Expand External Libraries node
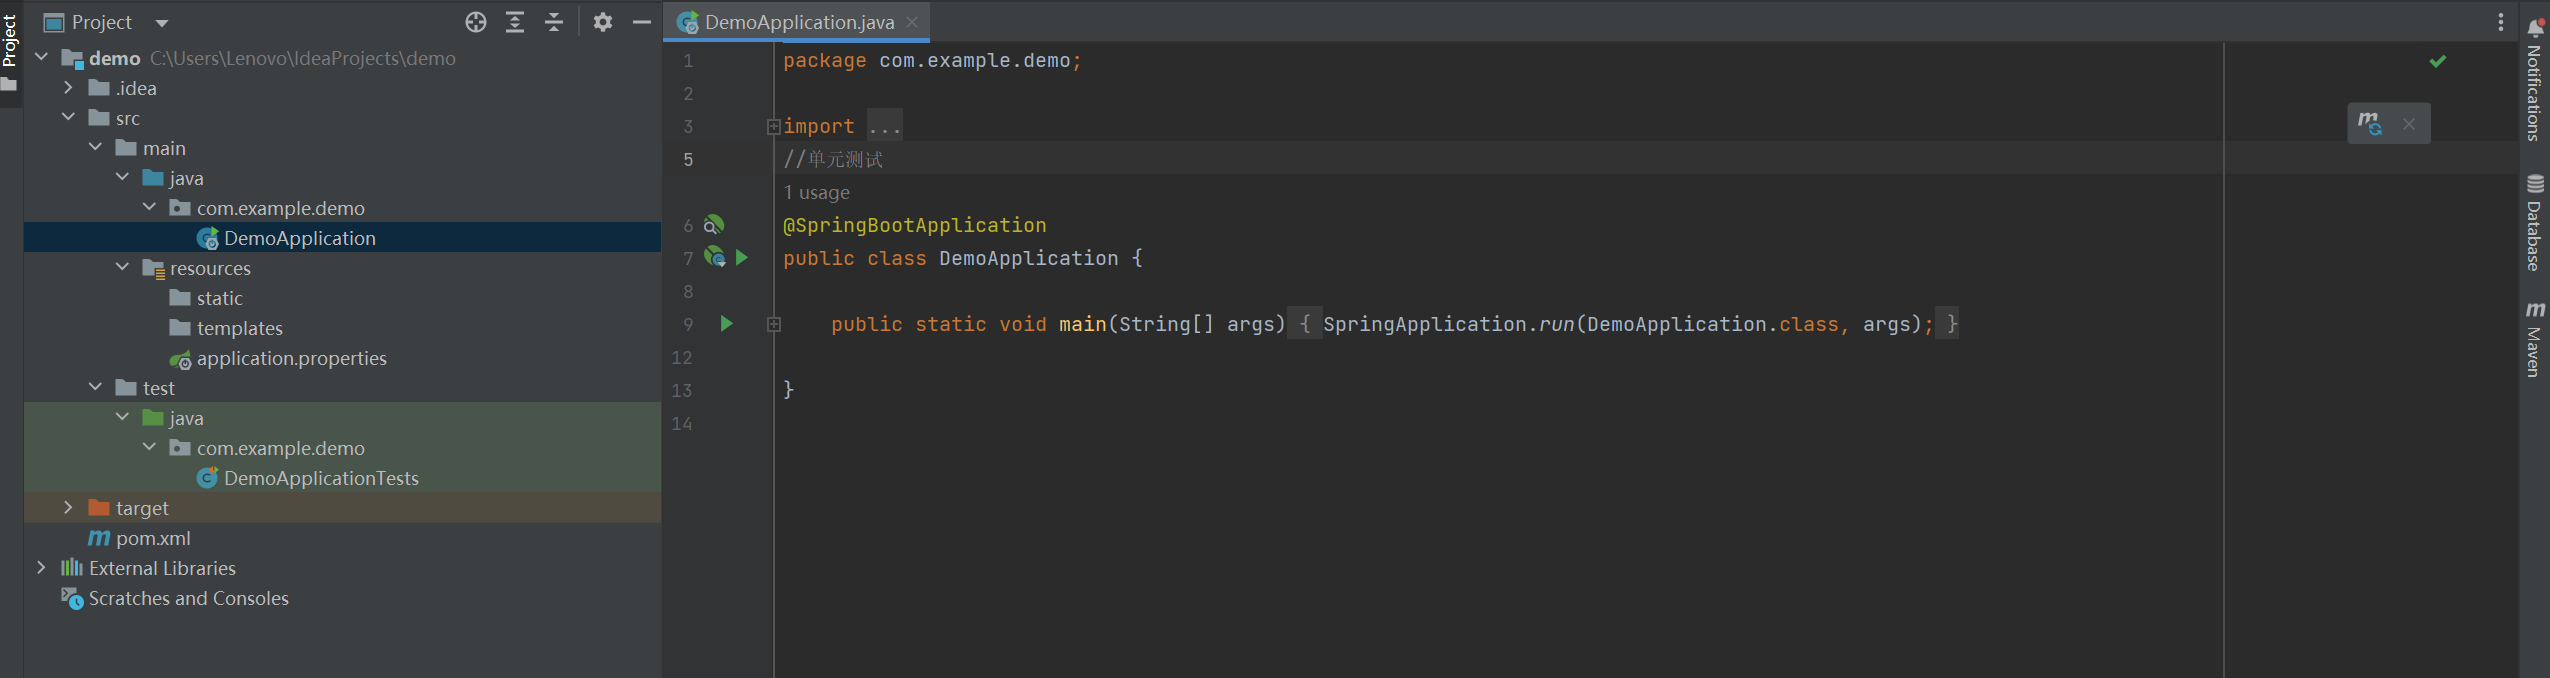 click(41, 568)
